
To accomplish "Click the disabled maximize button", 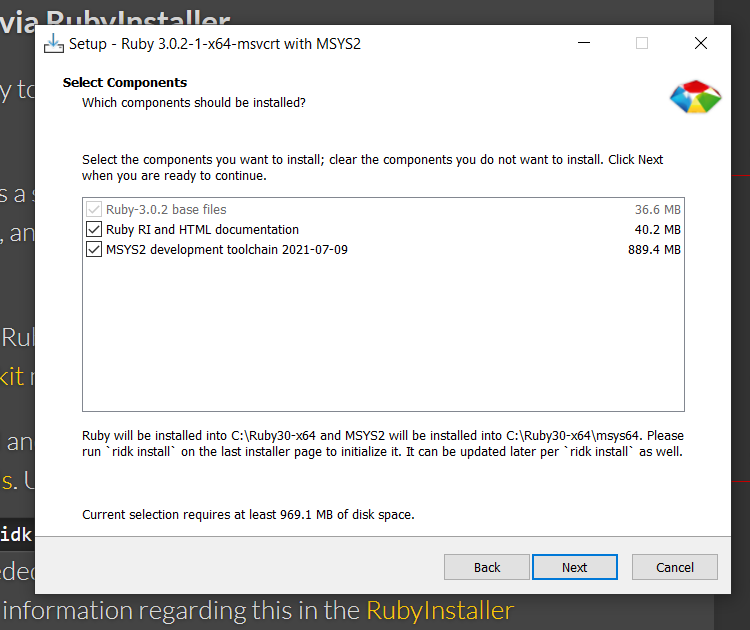I will (x=642, y=43).
